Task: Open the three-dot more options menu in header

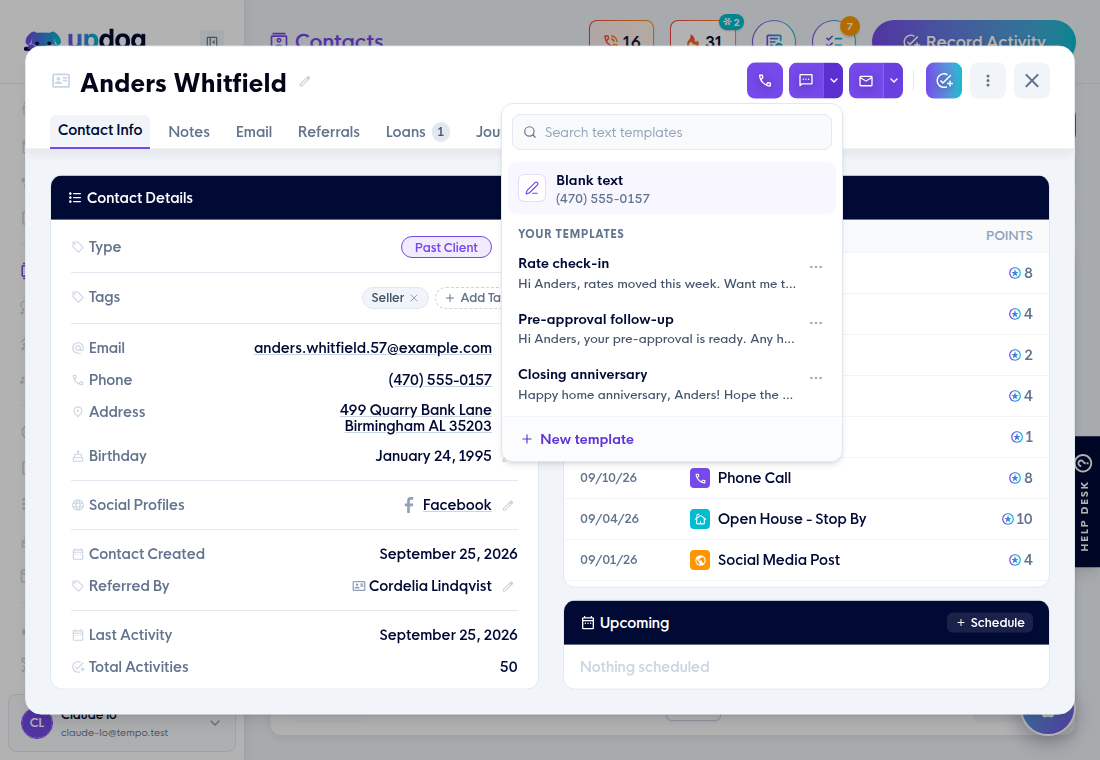Action: tap(988, 81)
